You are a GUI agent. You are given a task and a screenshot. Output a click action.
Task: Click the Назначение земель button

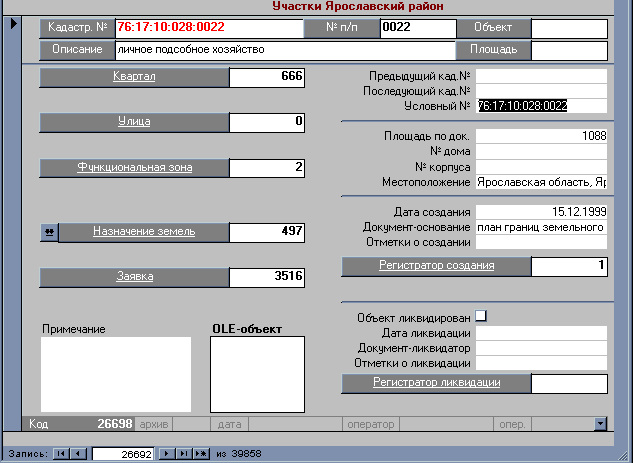[144, 231]
